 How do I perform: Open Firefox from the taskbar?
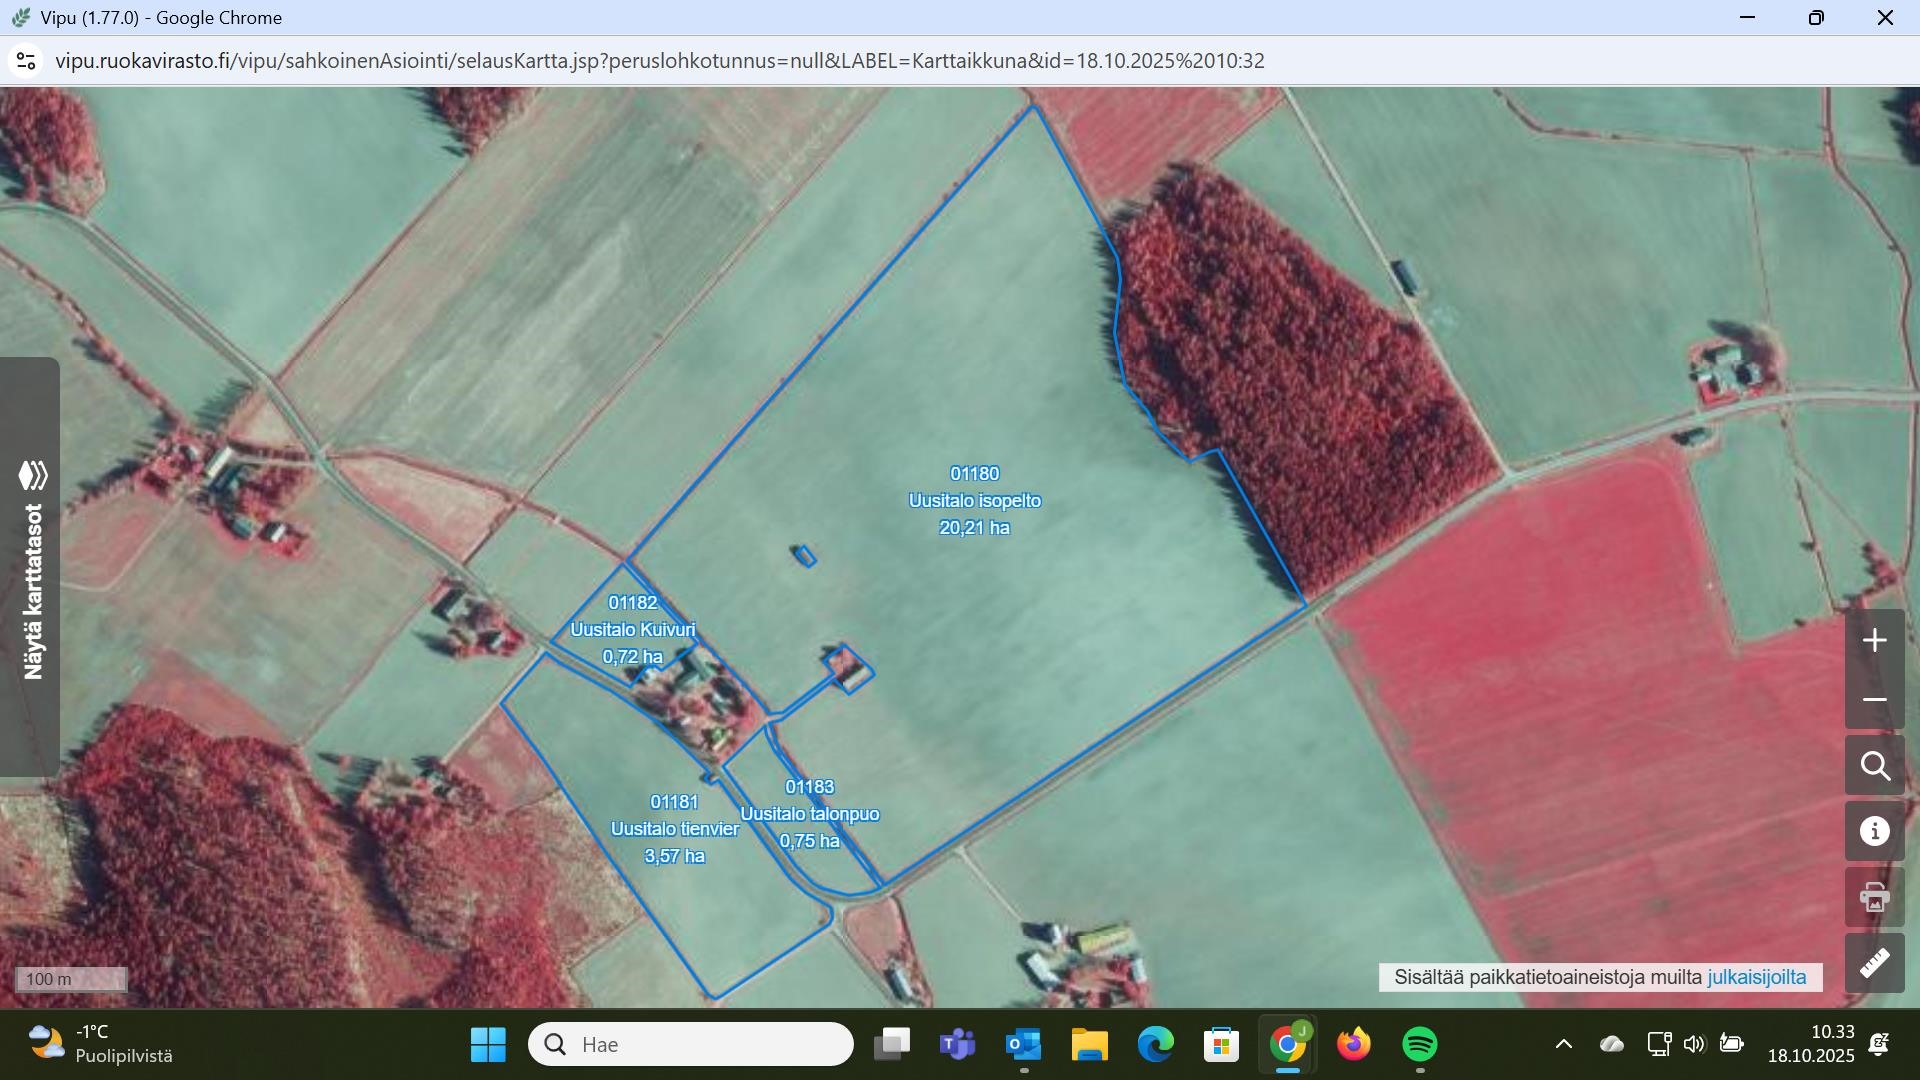click(x=1354, y=1045)
